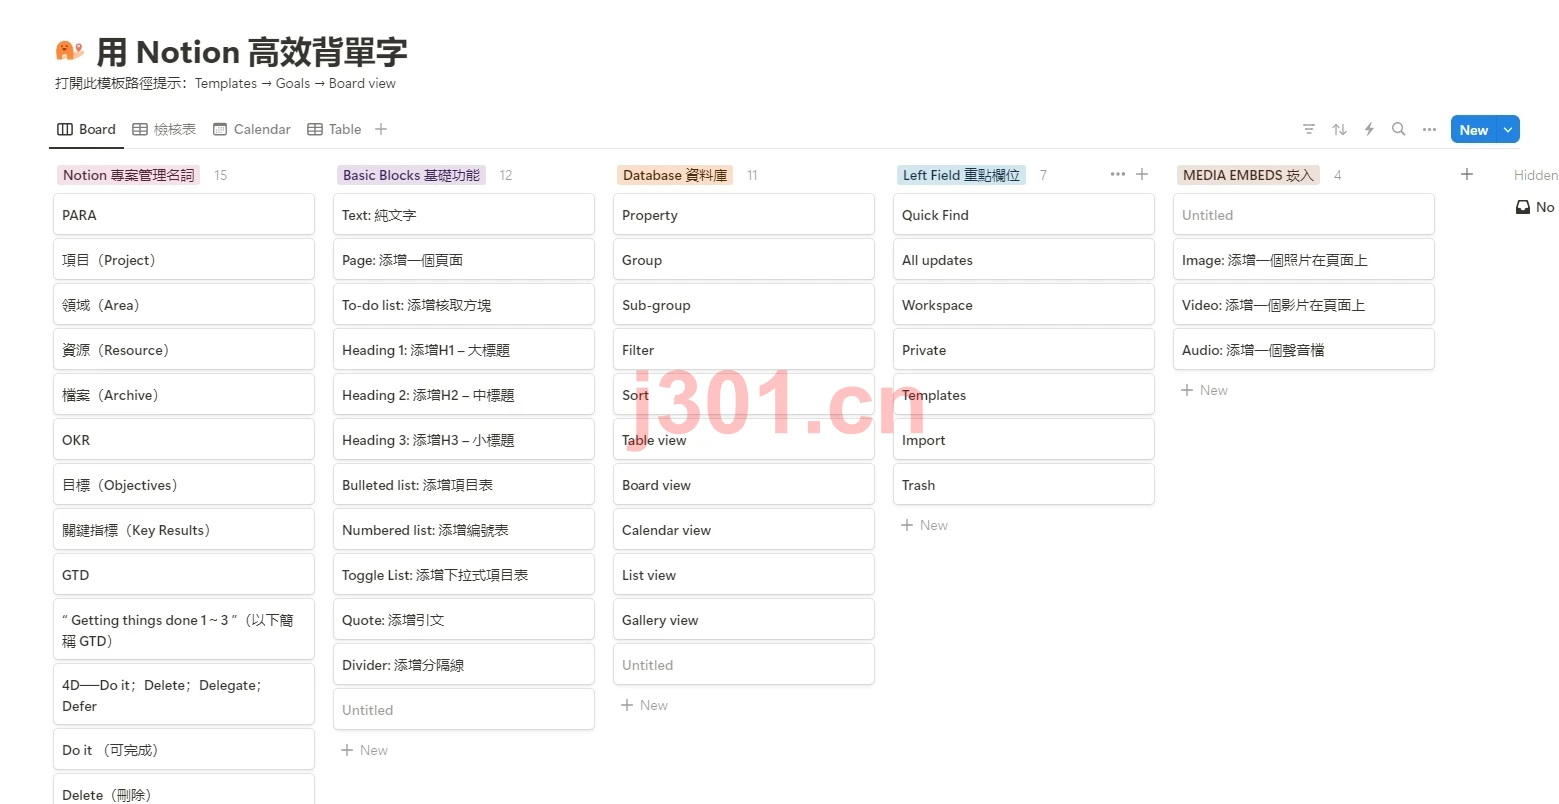Open the Left Field group options menu
1559x804 pixels.
[1117, 174]
